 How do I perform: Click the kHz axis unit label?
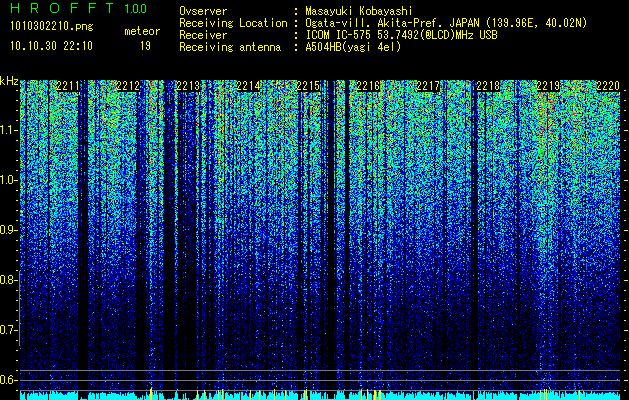[x=9, y=81]
